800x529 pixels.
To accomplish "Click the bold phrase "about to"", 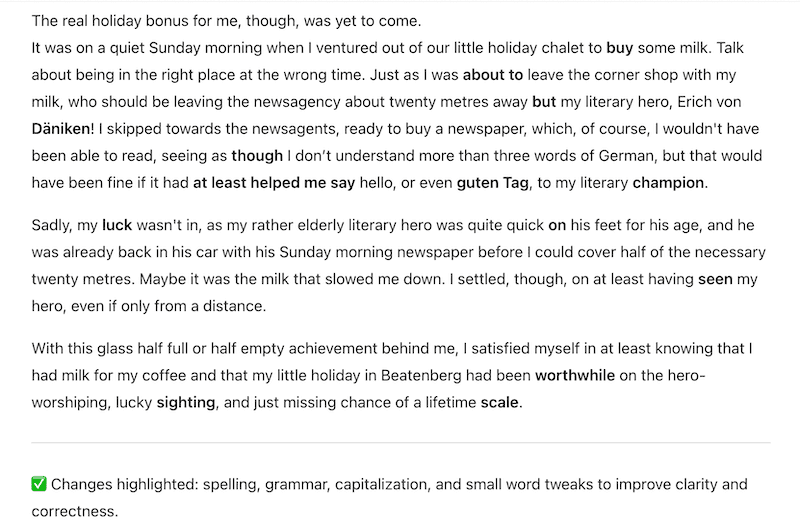I will (x=493, y=75).
